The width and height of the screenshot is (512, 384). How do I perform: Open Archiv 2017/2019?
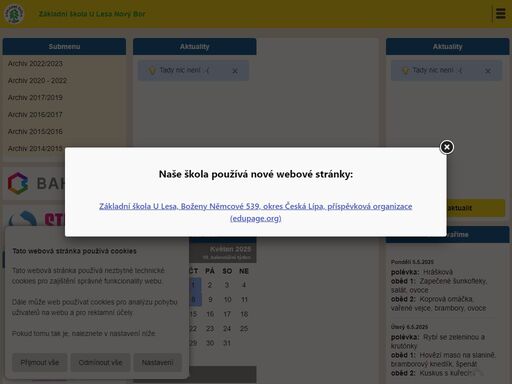tap(35, 97)
